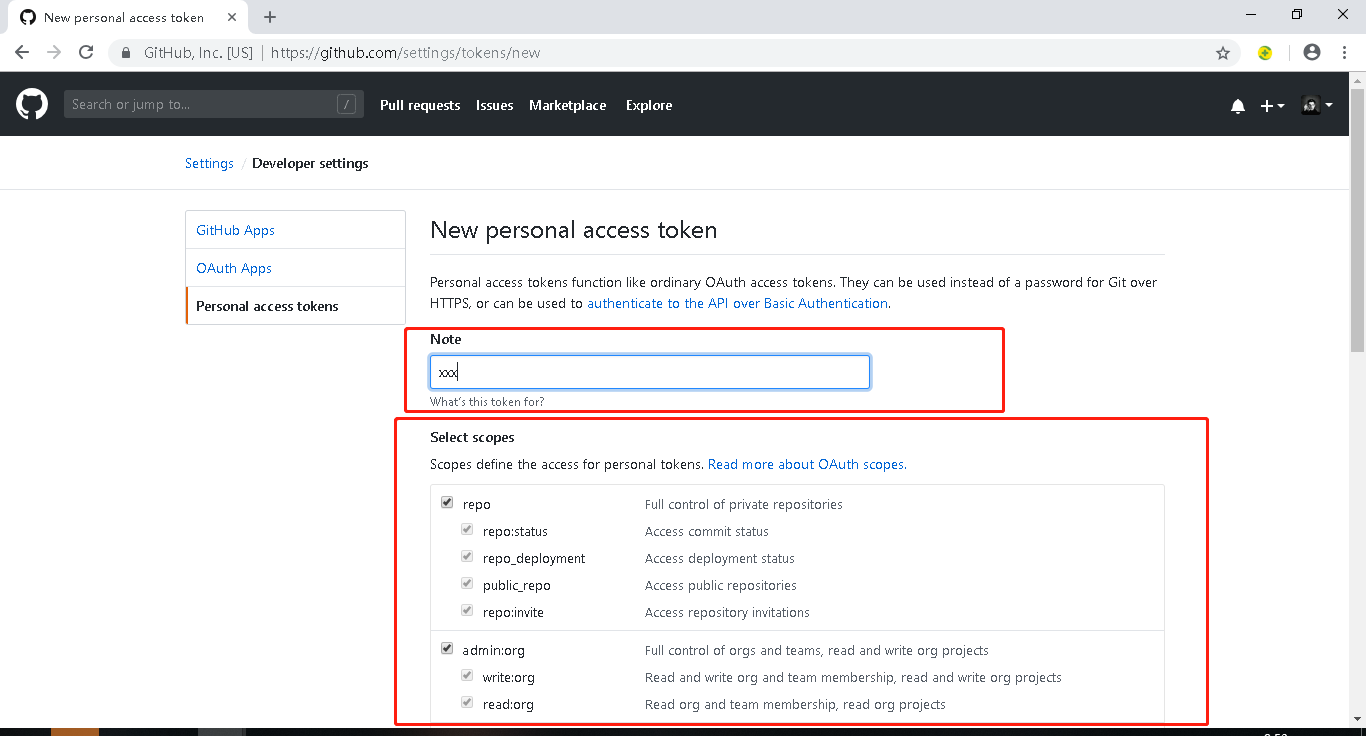Go back with the browser back arrow
This screenshot has width=1366, height=736.
22,53
